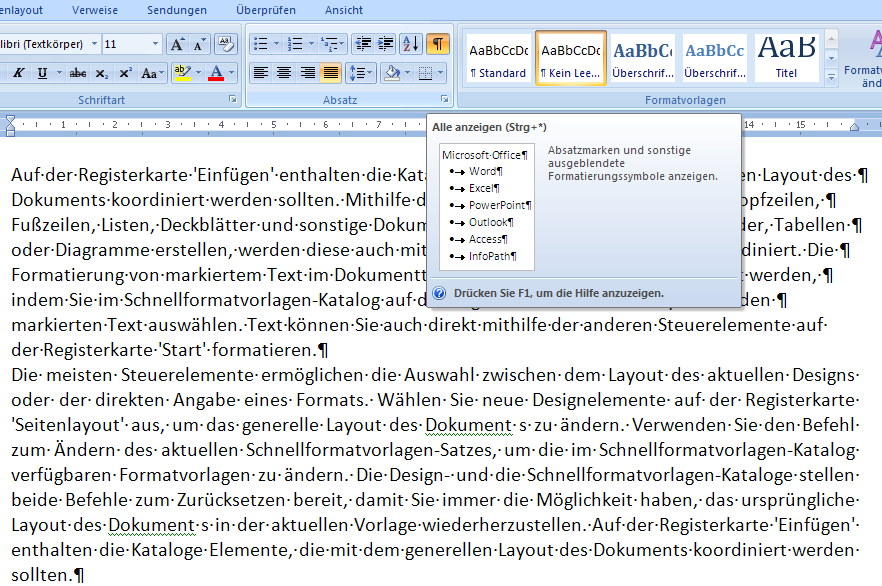882x586 pixels.
Task: Align text left
Action: (260, 73)
